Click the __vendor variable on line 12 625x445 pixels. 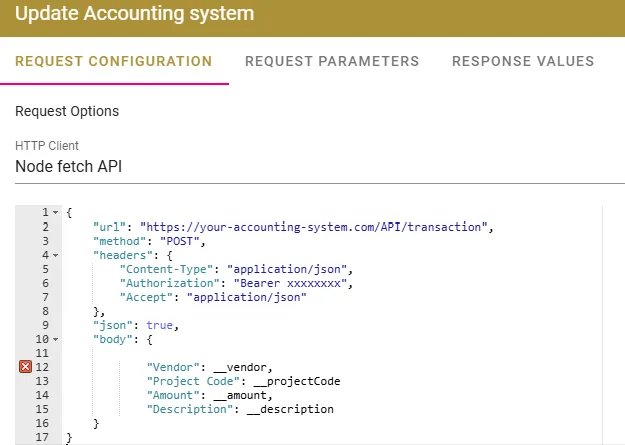pyautogui.click(x=240, y=367)
